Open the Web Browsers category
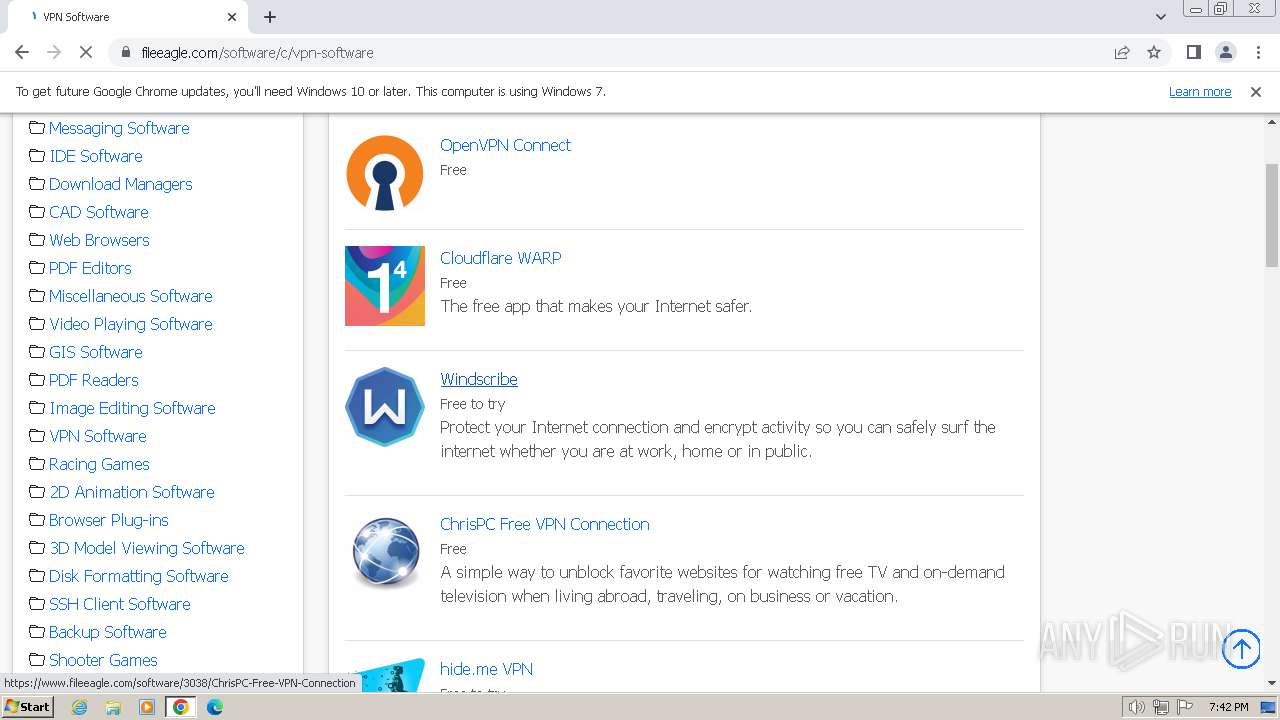1280x720 pixels. (x=99, y=240)
